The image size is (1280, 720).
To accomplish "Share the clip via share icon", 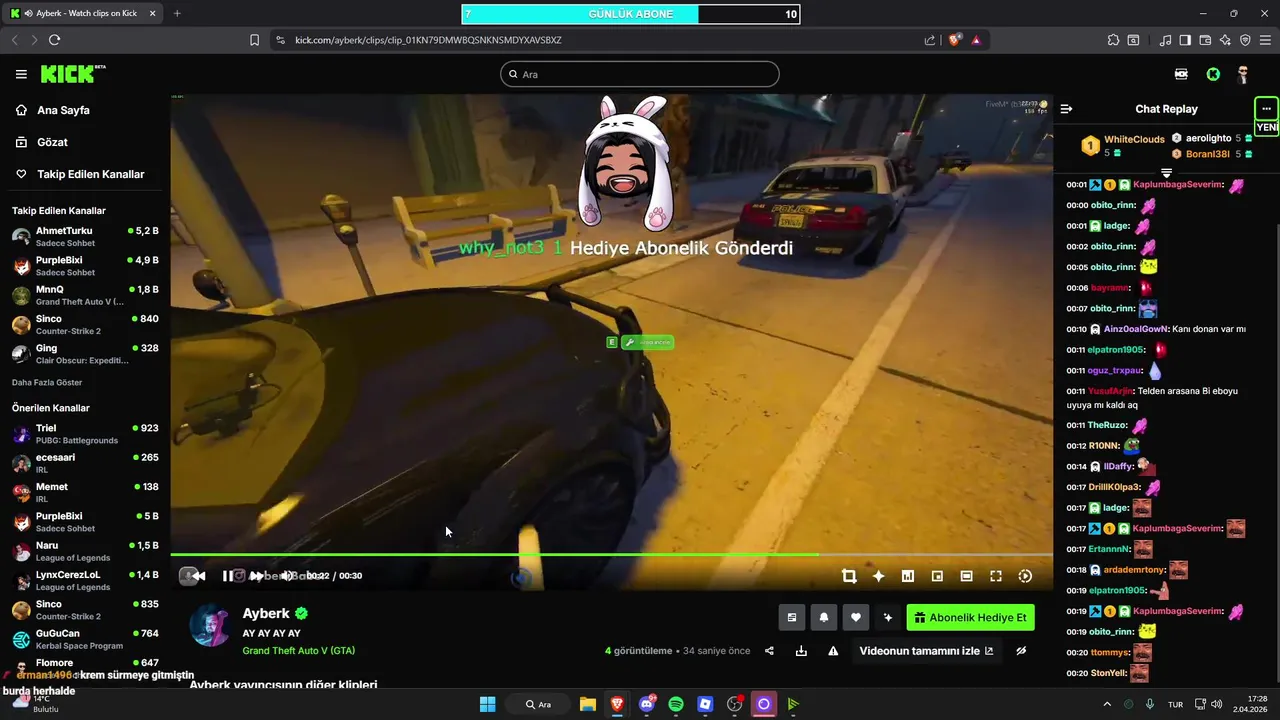I will (x=769, y=651).
